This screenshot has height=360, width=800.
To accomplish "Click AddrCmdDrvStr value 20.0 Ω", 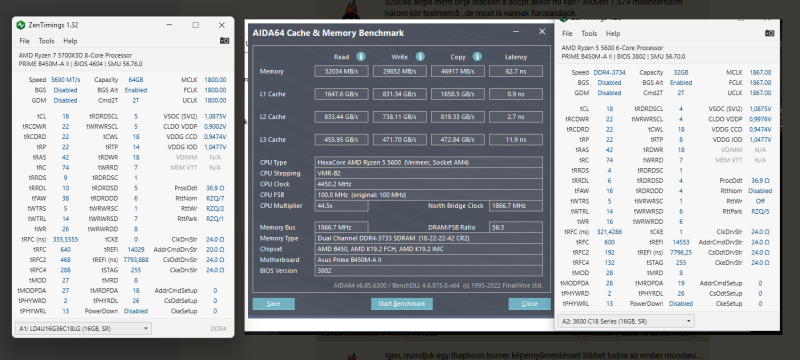I will coord(215,249).
